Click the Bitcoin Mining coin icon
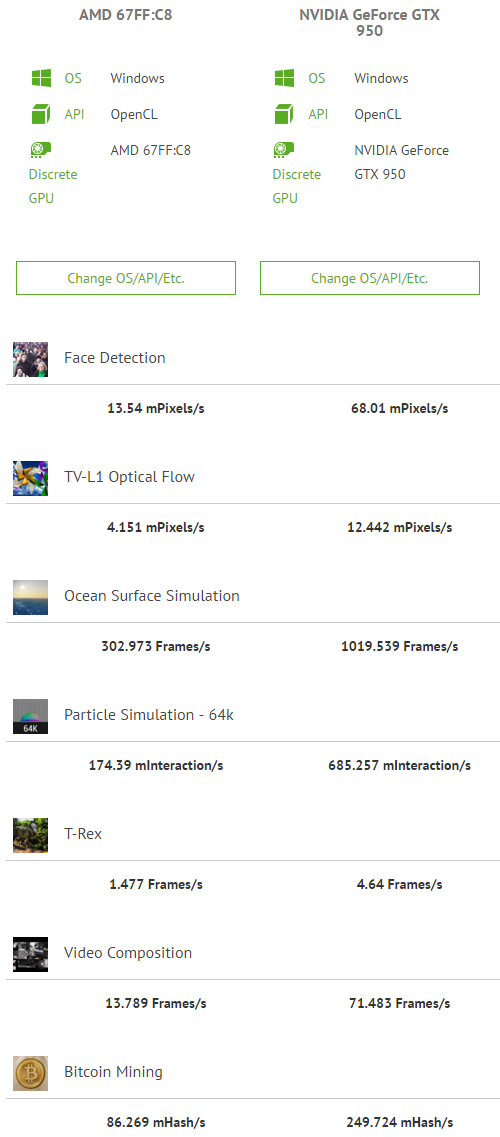 pos(30,1072)
